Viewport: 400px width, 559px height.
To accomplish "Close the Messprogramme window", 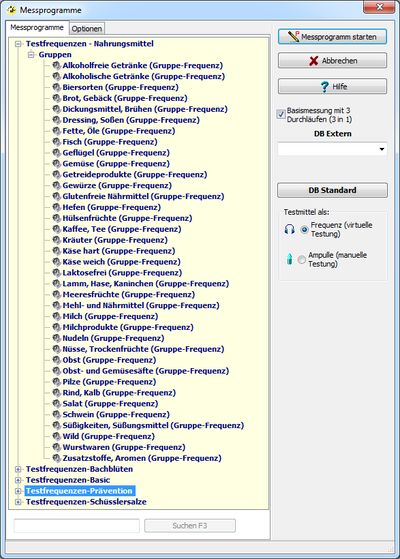I will (379, 7).
